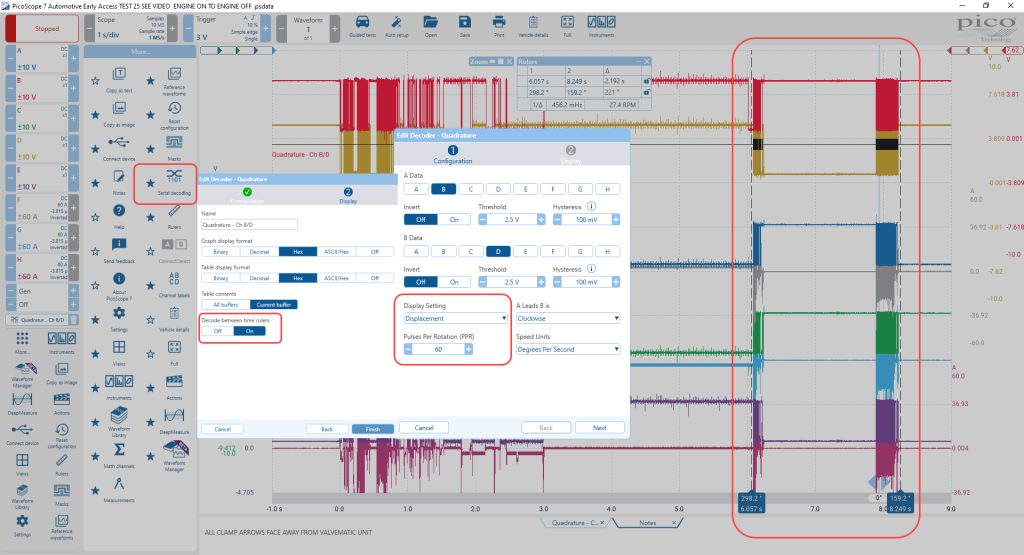Click the Hysteresis info icon for B Data
Image resolution: width=1024 pixels, height=555 pixels.
click(x=591, y=268)
